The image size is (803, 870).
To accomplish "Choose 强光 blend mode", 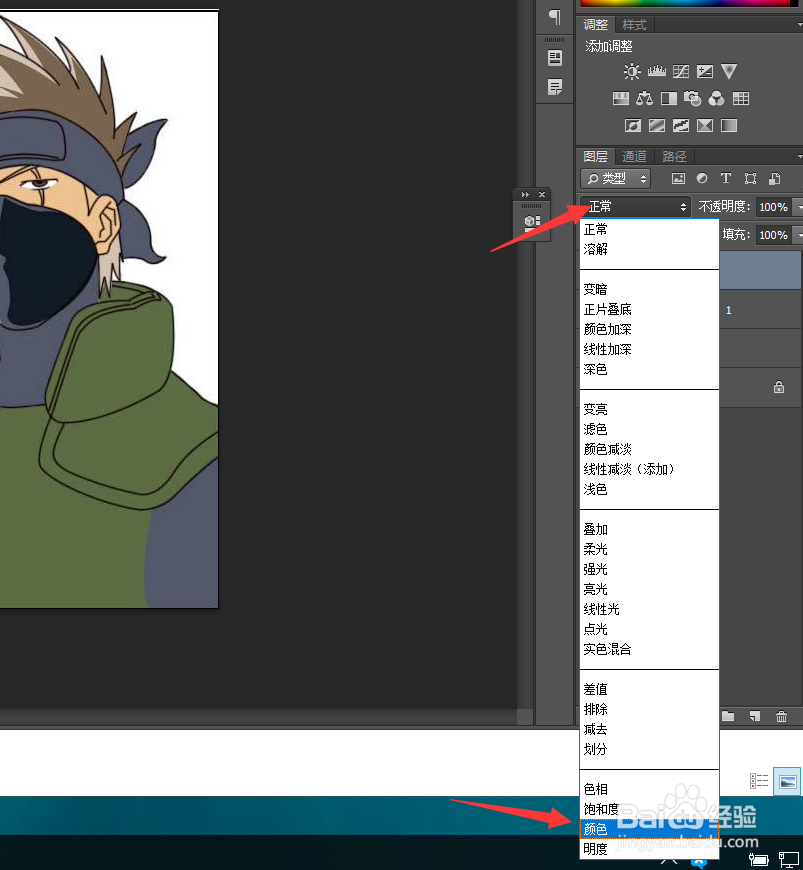I will click(x=649, y=569).
